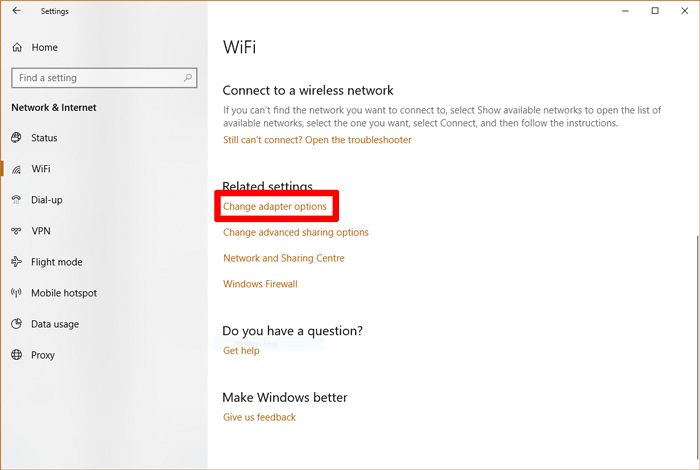
Task: Open VPN settings page
Action: [x=41, y=231]
